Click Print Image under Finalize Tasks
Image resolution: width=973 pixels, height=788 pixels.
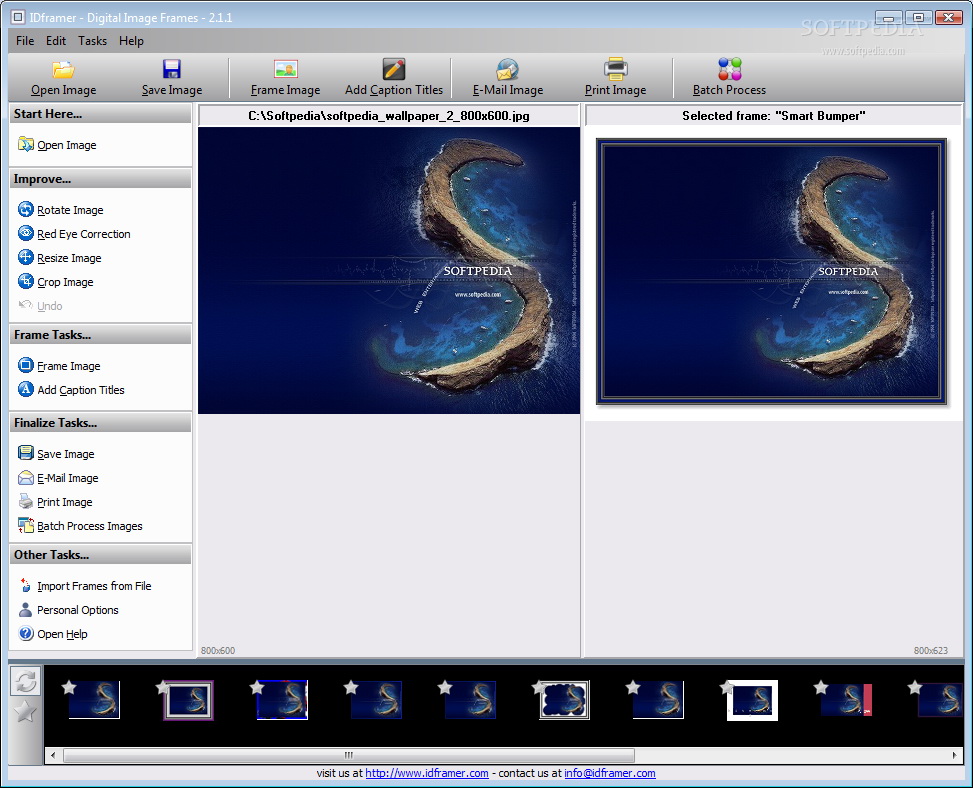click(x=55, y=502)
